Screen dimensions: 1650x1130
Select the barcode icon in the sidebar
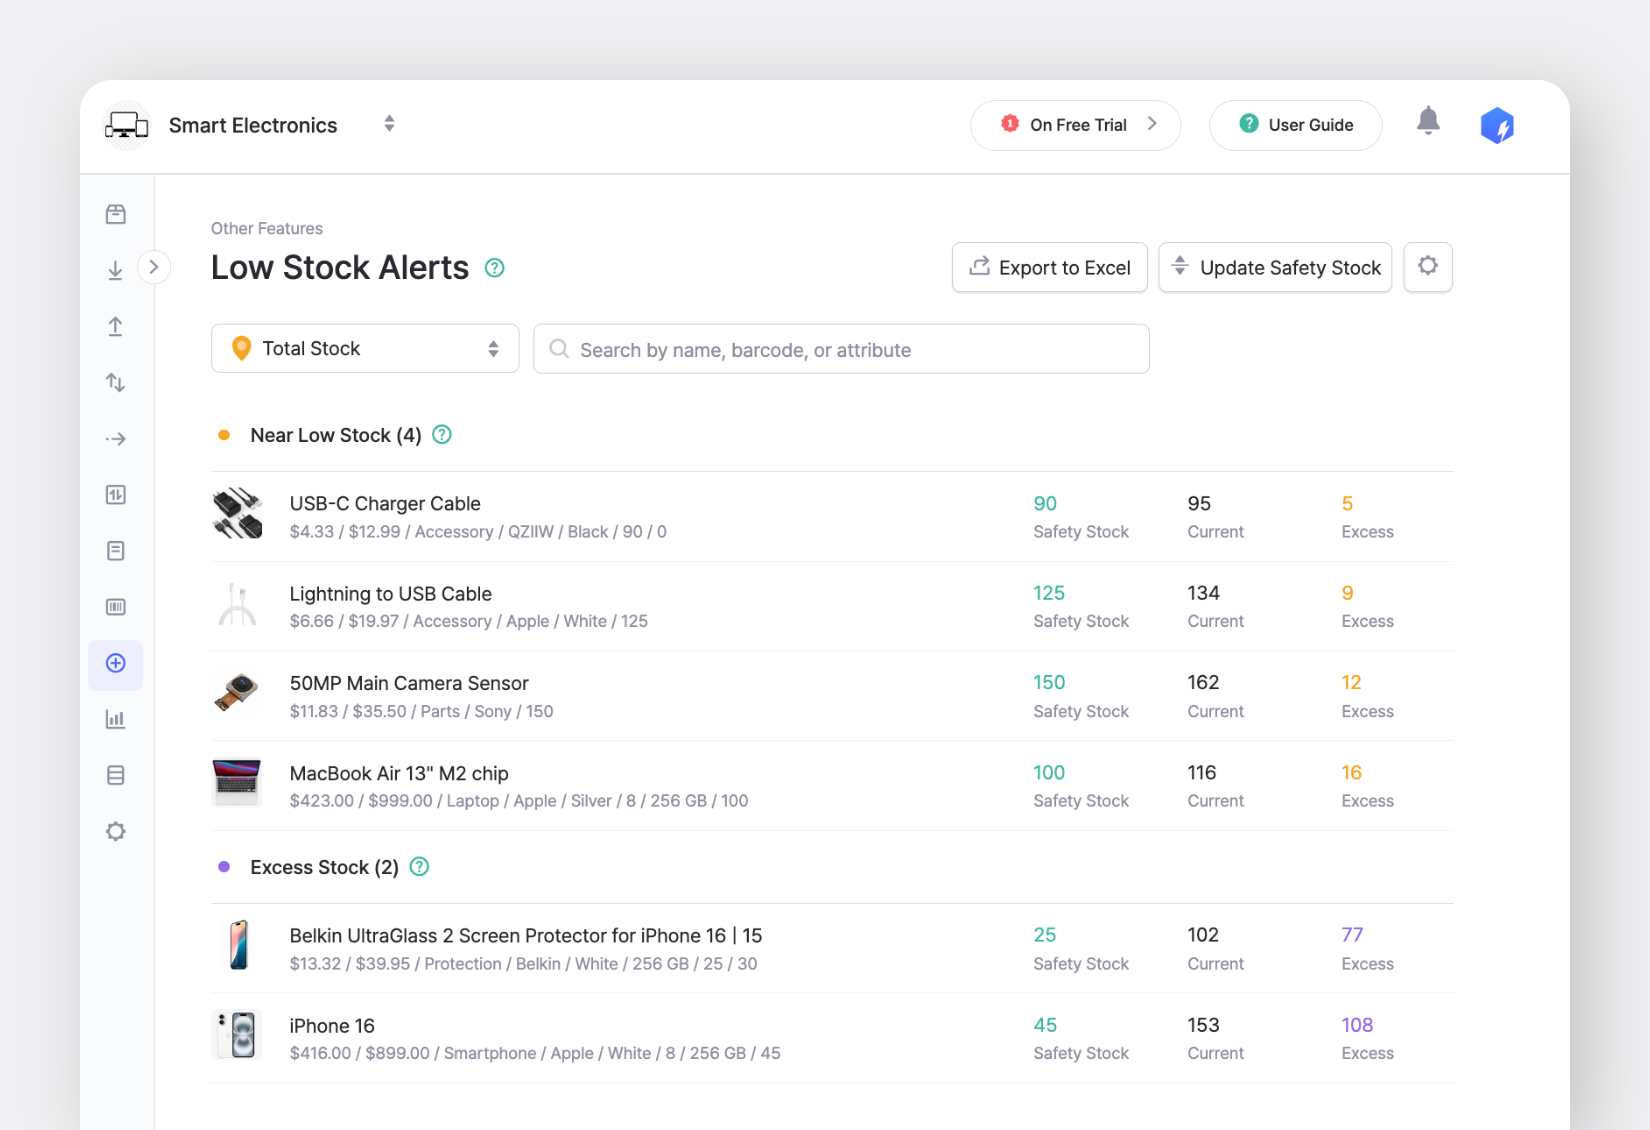[x=116, y=606]
